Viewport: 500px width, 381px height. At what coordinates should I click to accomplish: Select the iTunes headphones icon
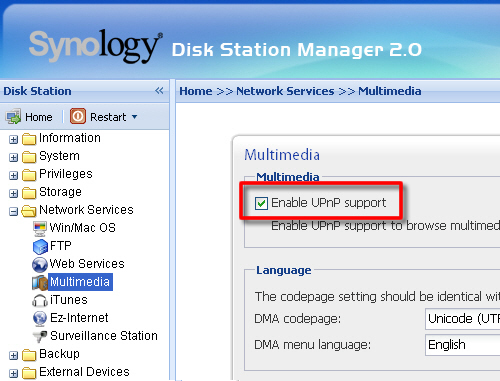[x=40, y=300]
